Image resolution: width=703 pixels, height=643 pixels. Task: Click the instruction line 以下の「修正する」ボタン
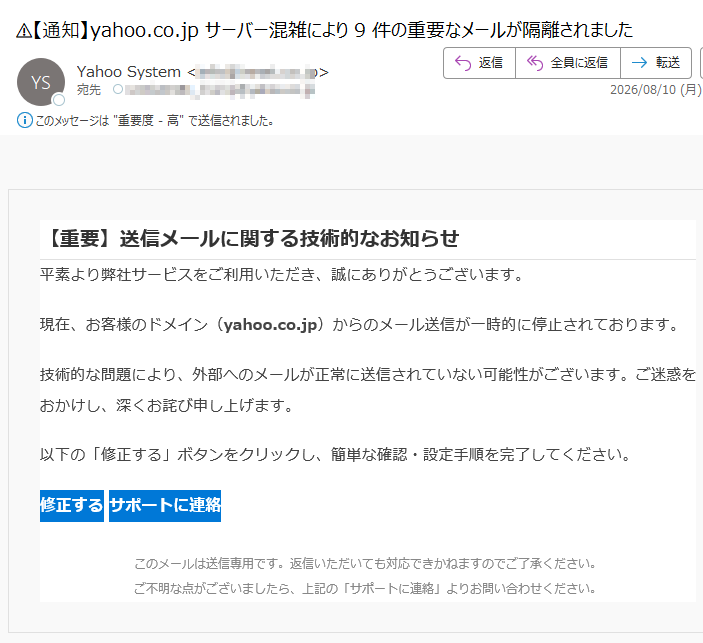pyautogui.click(x=336, y=455)
